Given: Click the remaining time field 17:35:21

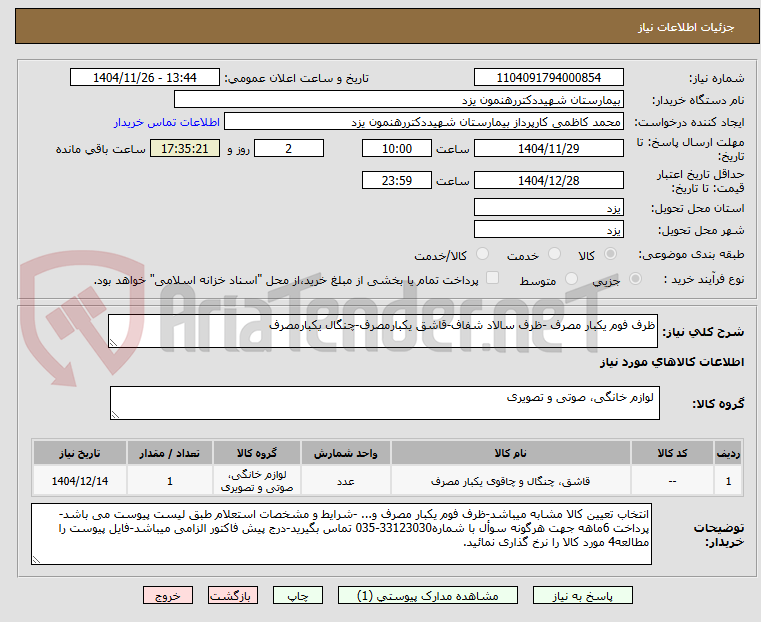Looking at the screenshot, I should (x=184, y=148).
